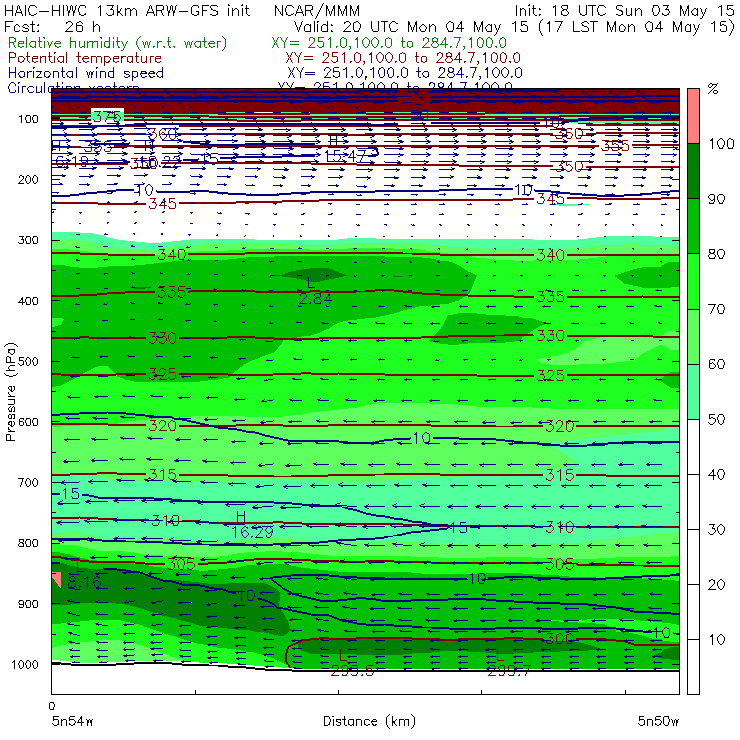Click the wind maximum value '16.29'

(252, 532)
